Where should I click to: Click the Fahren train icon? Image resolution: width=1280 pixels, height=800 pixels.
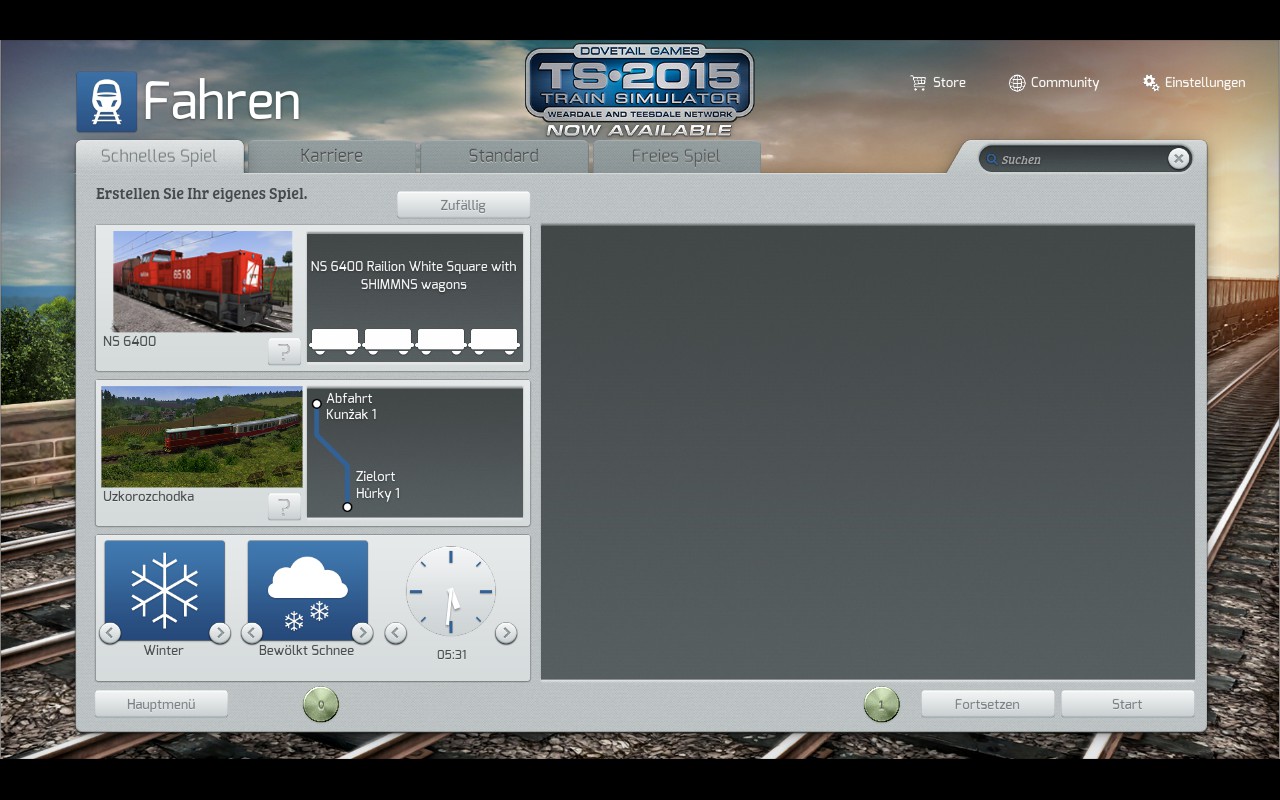tap(106, 101)
